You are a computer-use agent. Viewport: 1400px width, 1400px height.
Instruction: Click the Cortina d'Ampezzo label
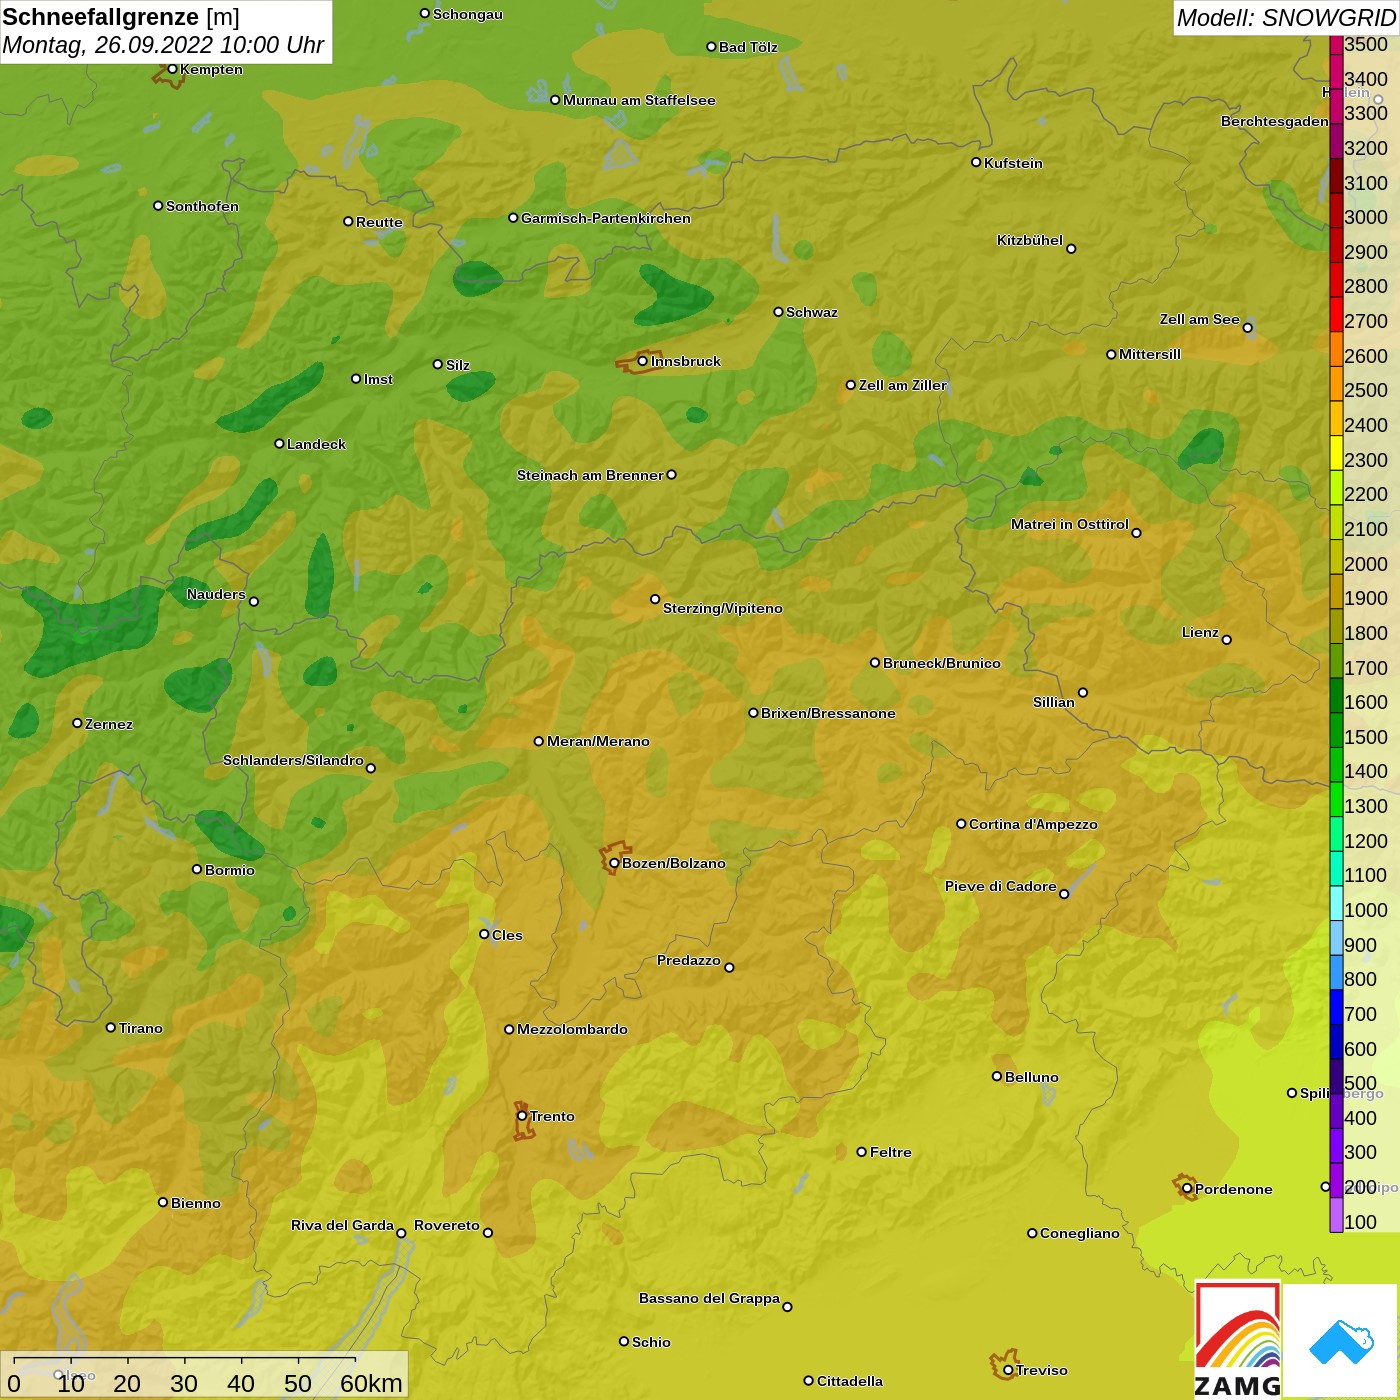(1033, 824)
